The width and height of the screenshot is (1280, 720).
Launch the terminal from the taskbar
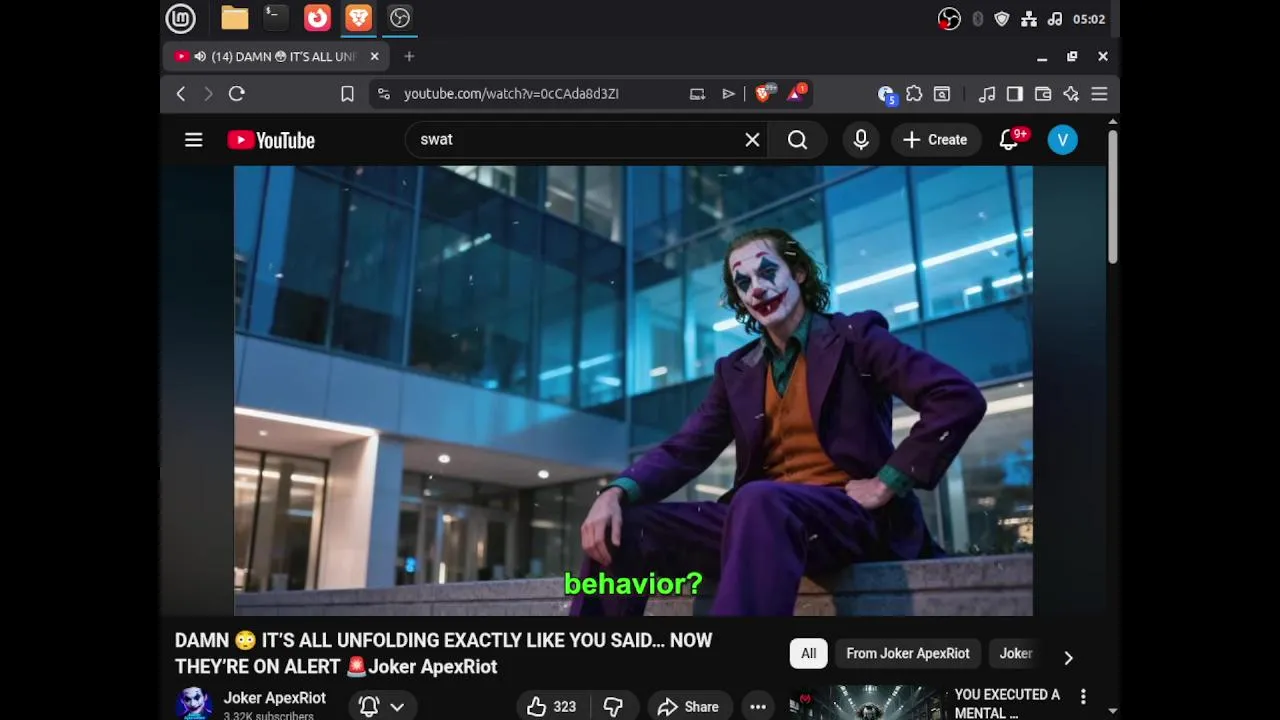click(x=276, y=18)
